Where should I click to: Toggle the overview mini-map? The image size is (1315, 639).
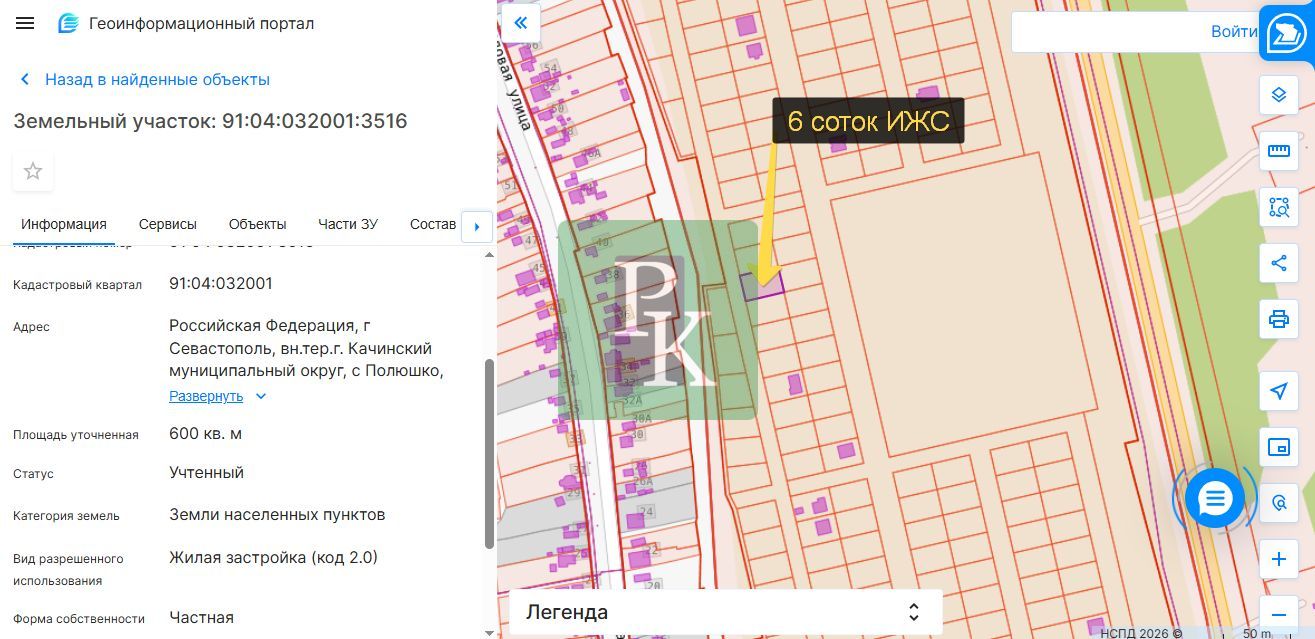point(1278,447)
